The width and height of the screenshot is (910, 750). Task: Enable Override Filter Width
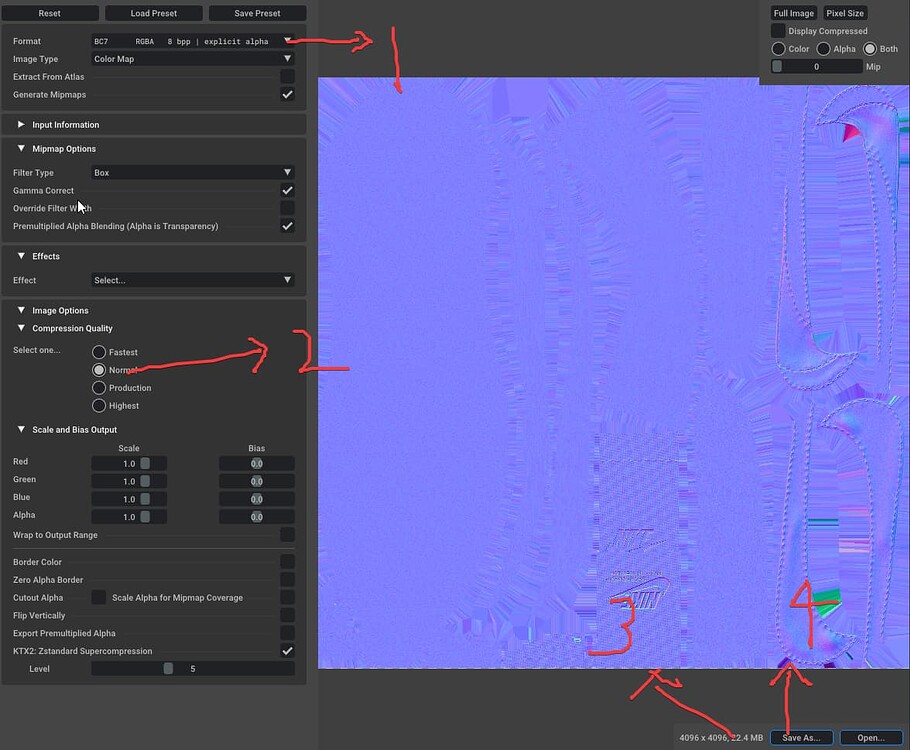[x=288, y=208]
